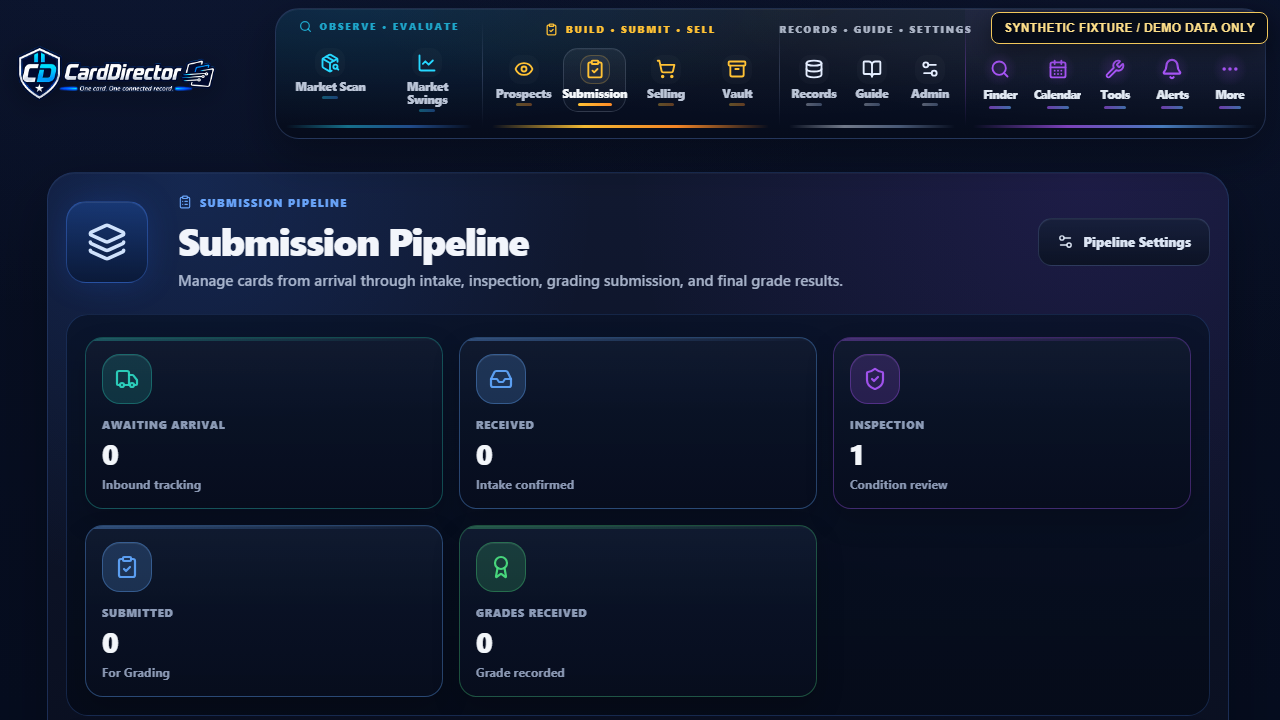
Task: Click the Records • Guide • Settings heading
Action: 875,30
